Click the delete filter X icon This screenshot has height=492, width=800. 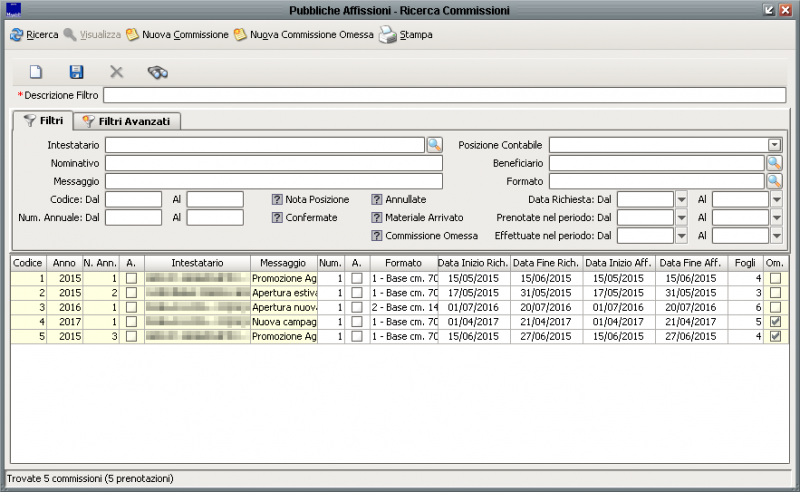click(116, 72)
